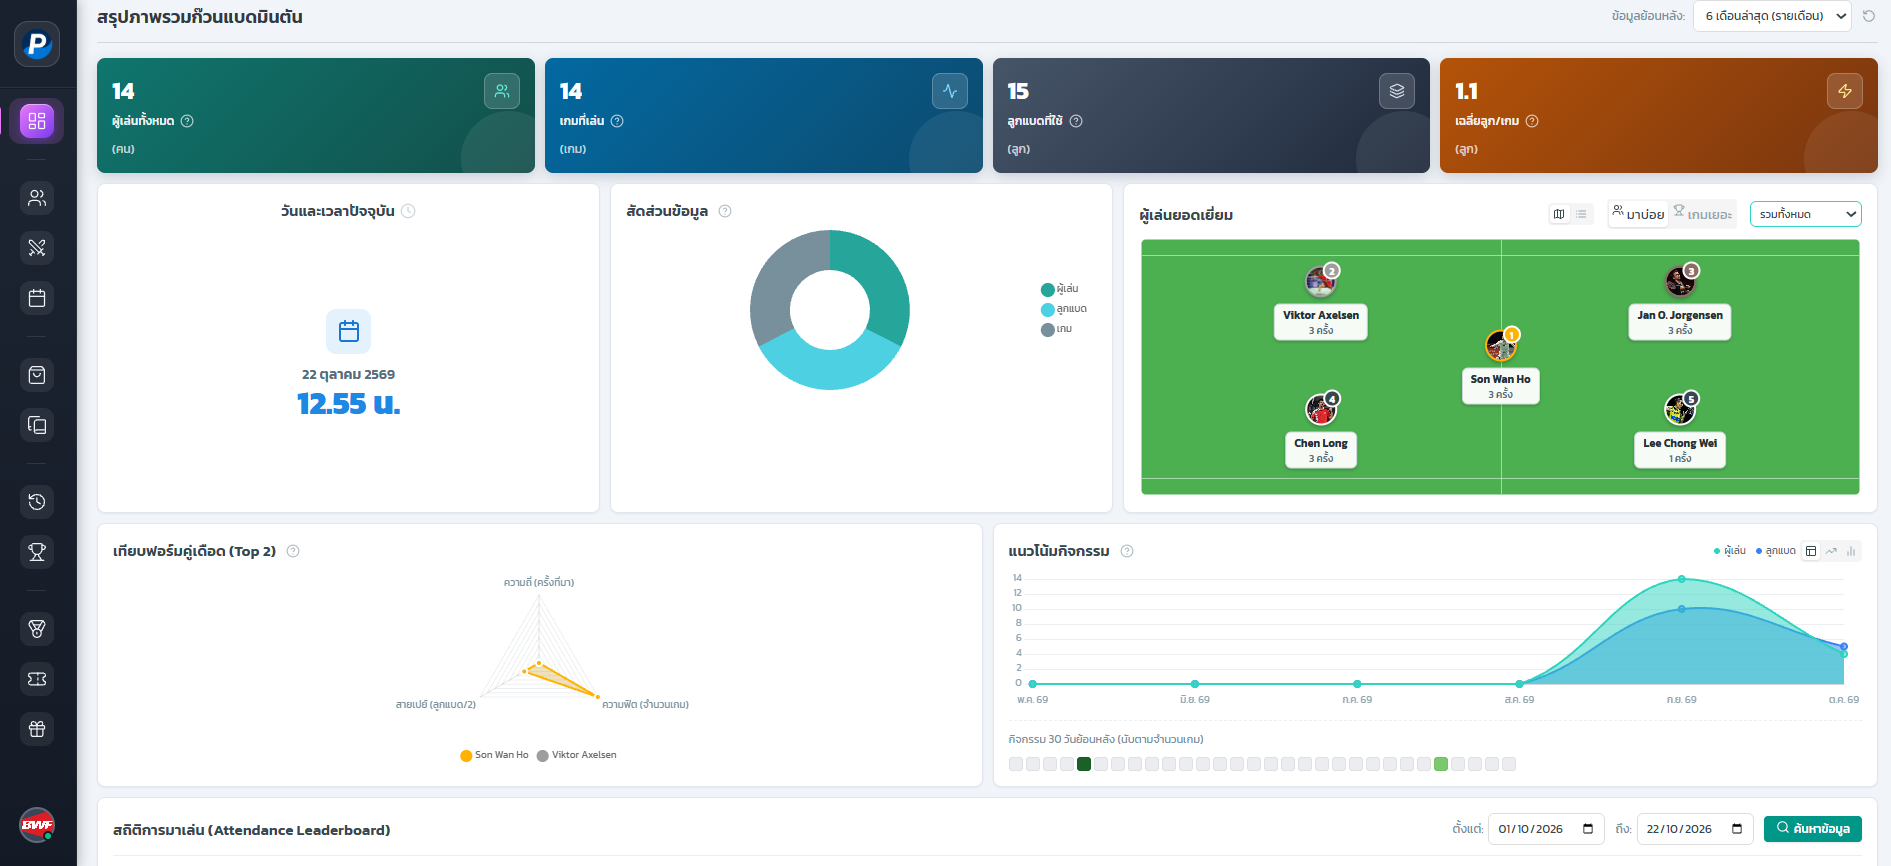Viewport: 1891px width, 866px height.
Task: Open the รวมทั้งหมด filter dropdown
Action: [x=1805, y=214]
